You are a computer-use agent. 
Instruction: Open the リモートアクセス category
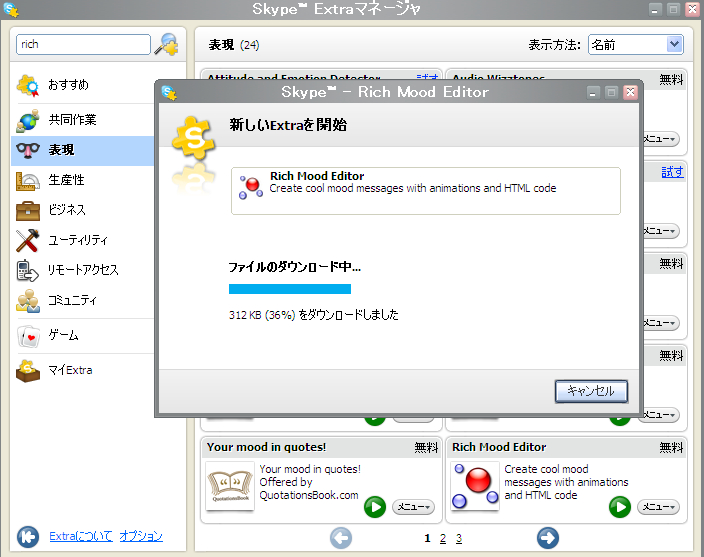pyautogui.click(x=83, y=270)
